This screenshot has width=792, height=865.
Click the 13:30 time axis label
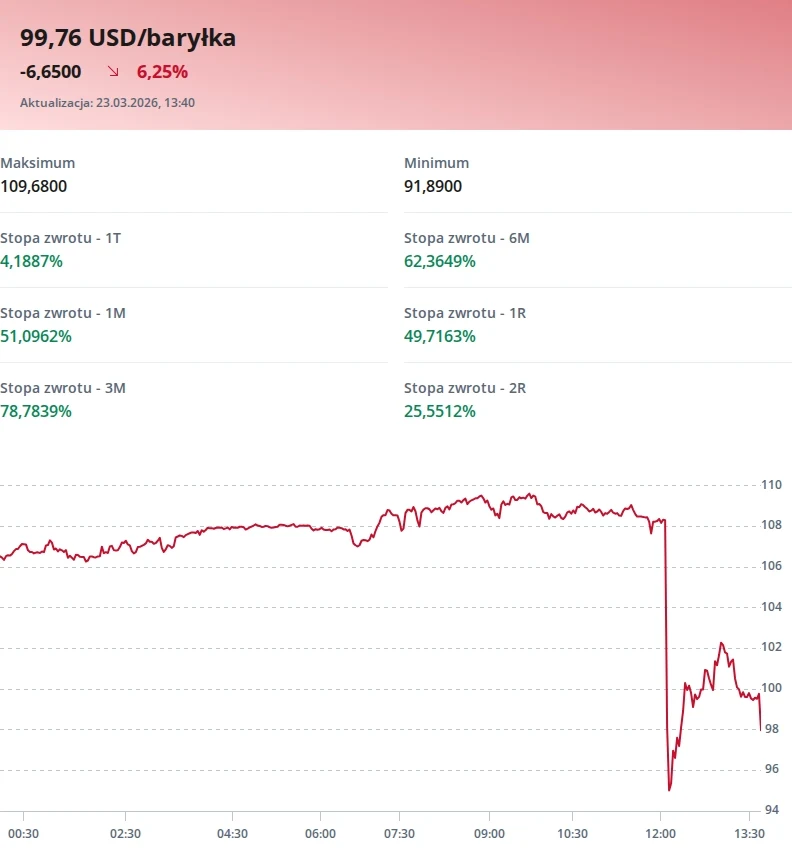click(749, 833)
